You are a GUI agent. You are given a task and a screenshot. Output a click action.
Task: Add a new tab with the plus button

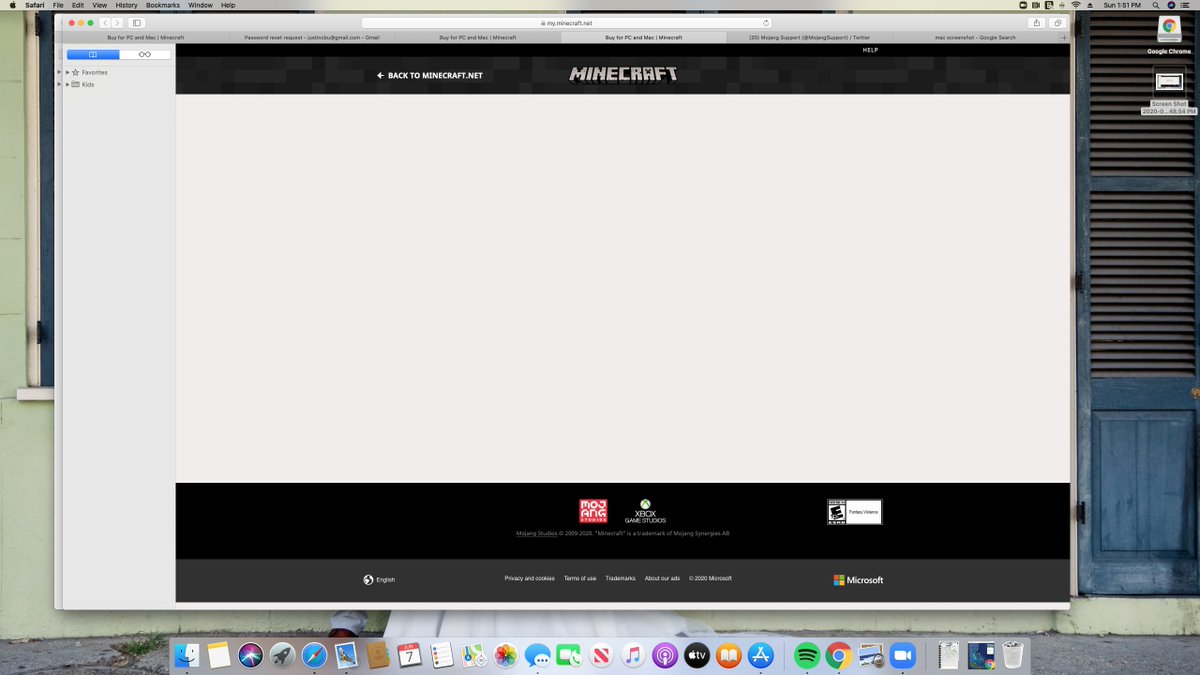click(x=1064, y=37)
